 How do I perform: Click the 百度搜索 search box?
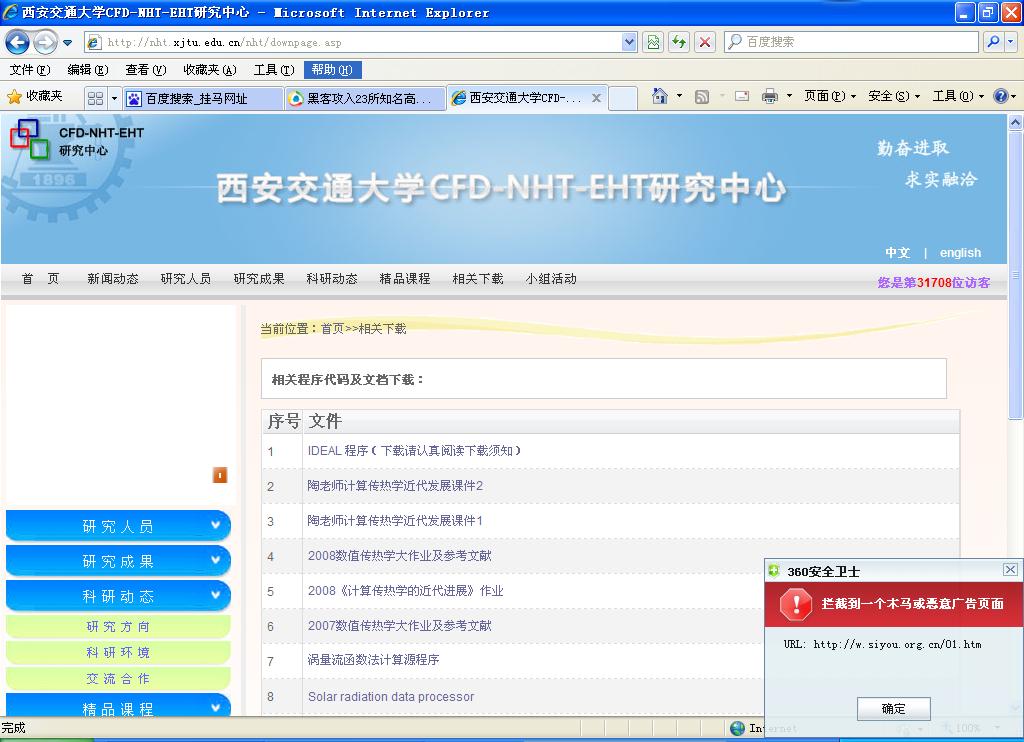tap(852, 42)
